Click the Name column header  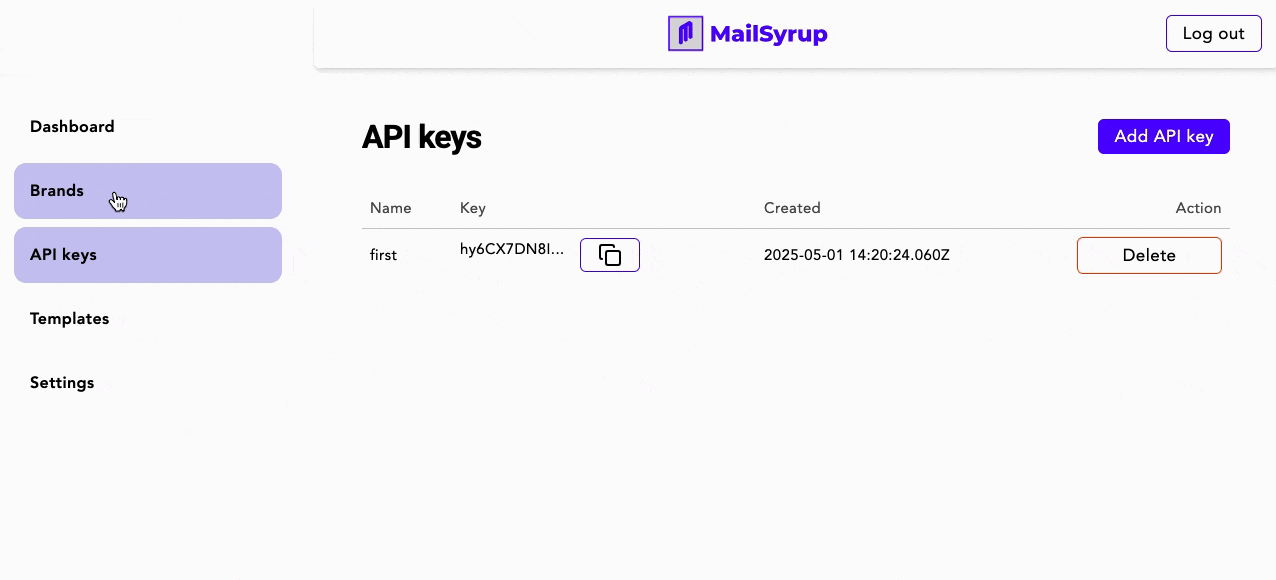click(x=390, y=208)
